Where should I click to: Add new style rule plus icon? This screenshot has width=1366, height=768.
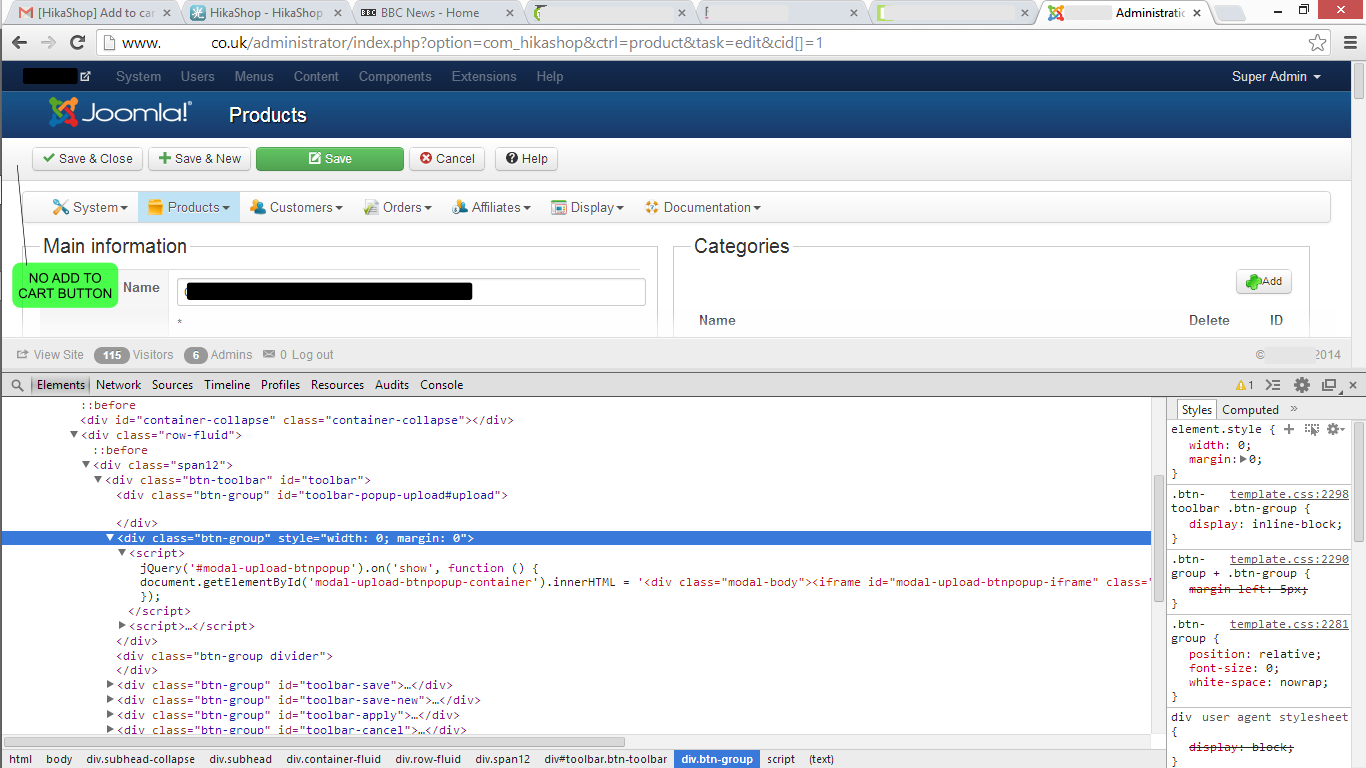(x=1289, y=429)
